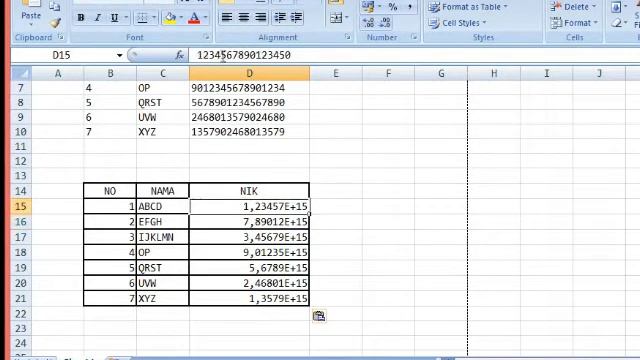
Task: Apply yellow fill color bucket
Action: click(x=170, y=18)
